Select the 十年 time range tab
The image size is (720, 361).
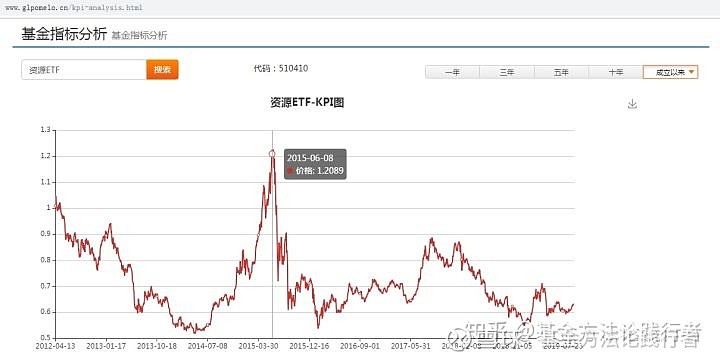tap(616, 72)
